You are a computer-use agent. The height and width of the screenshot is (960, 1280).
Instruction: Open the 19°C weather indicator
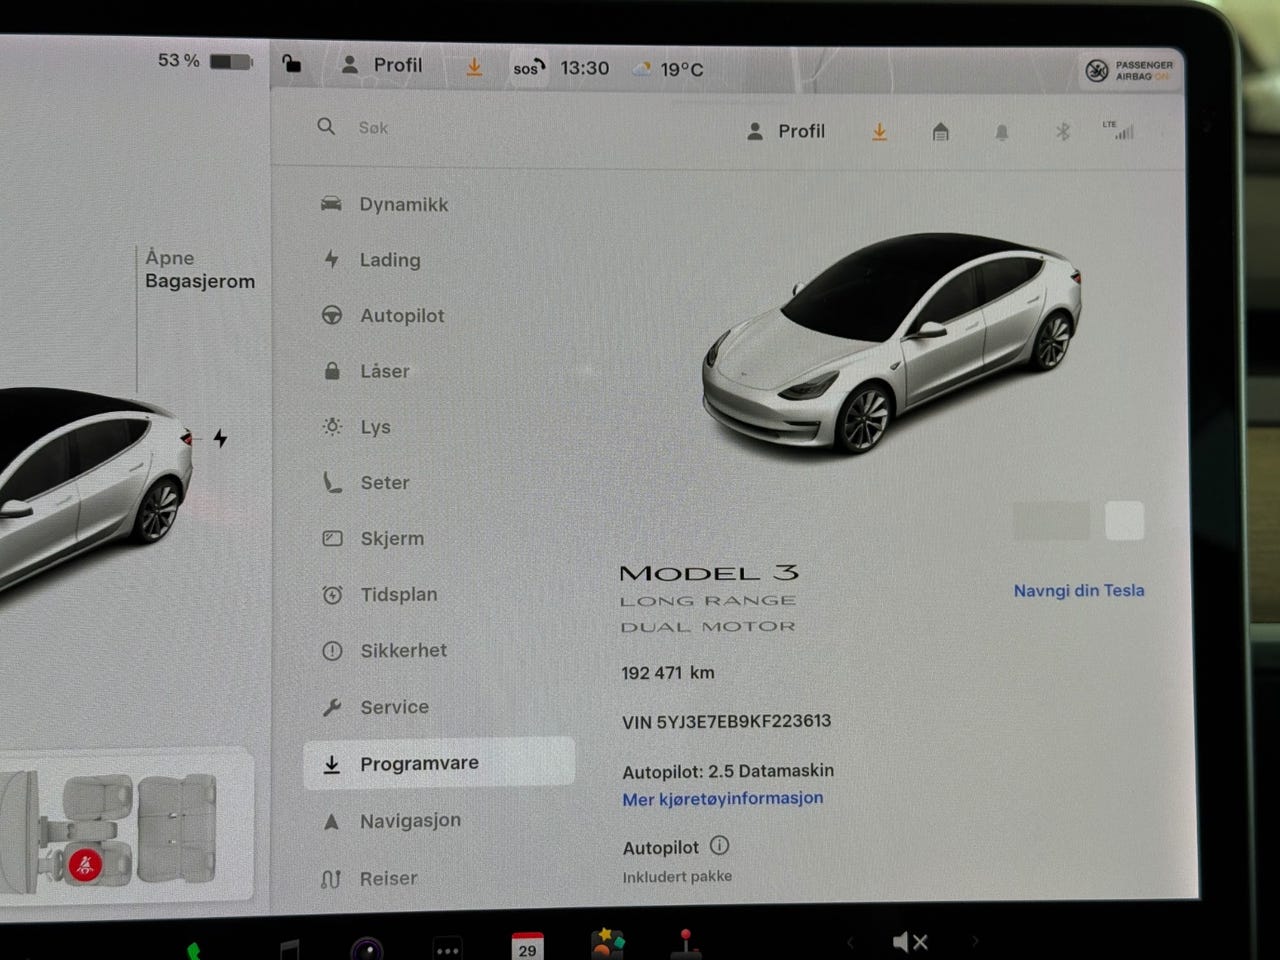[x=668, y=69]
